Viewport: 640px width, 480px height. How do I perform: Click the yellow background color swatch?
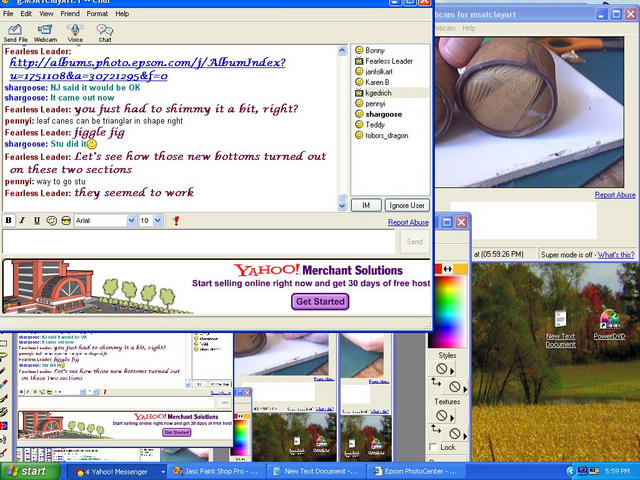coord(460,269)
